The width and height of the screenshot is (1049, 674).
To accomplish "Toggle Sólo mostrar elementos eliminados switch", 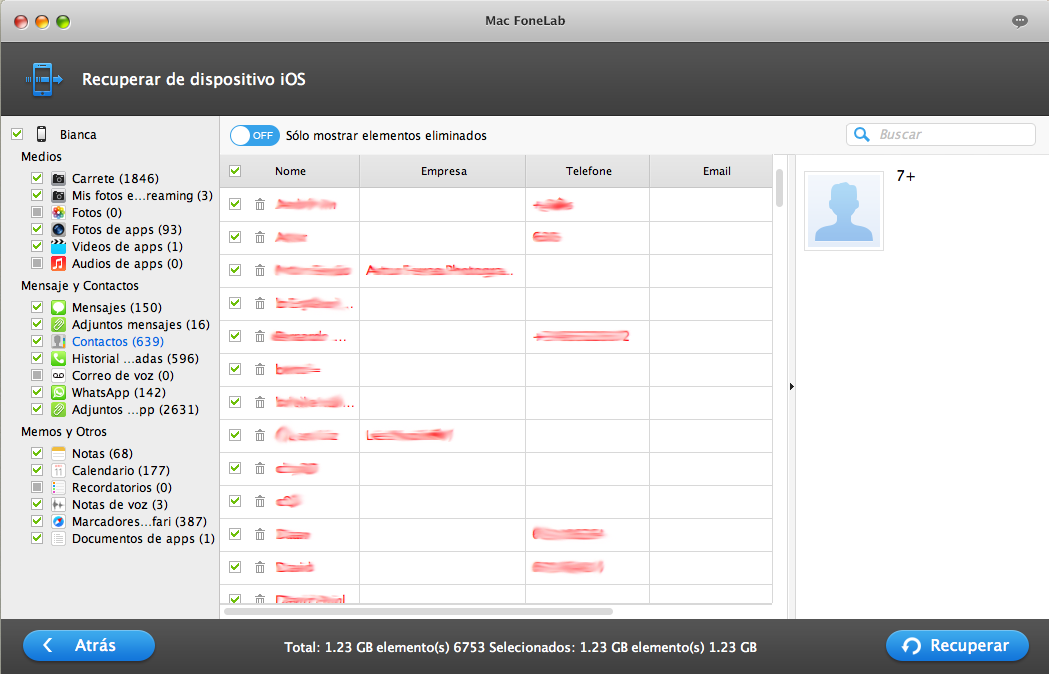I will click(255, 135).
